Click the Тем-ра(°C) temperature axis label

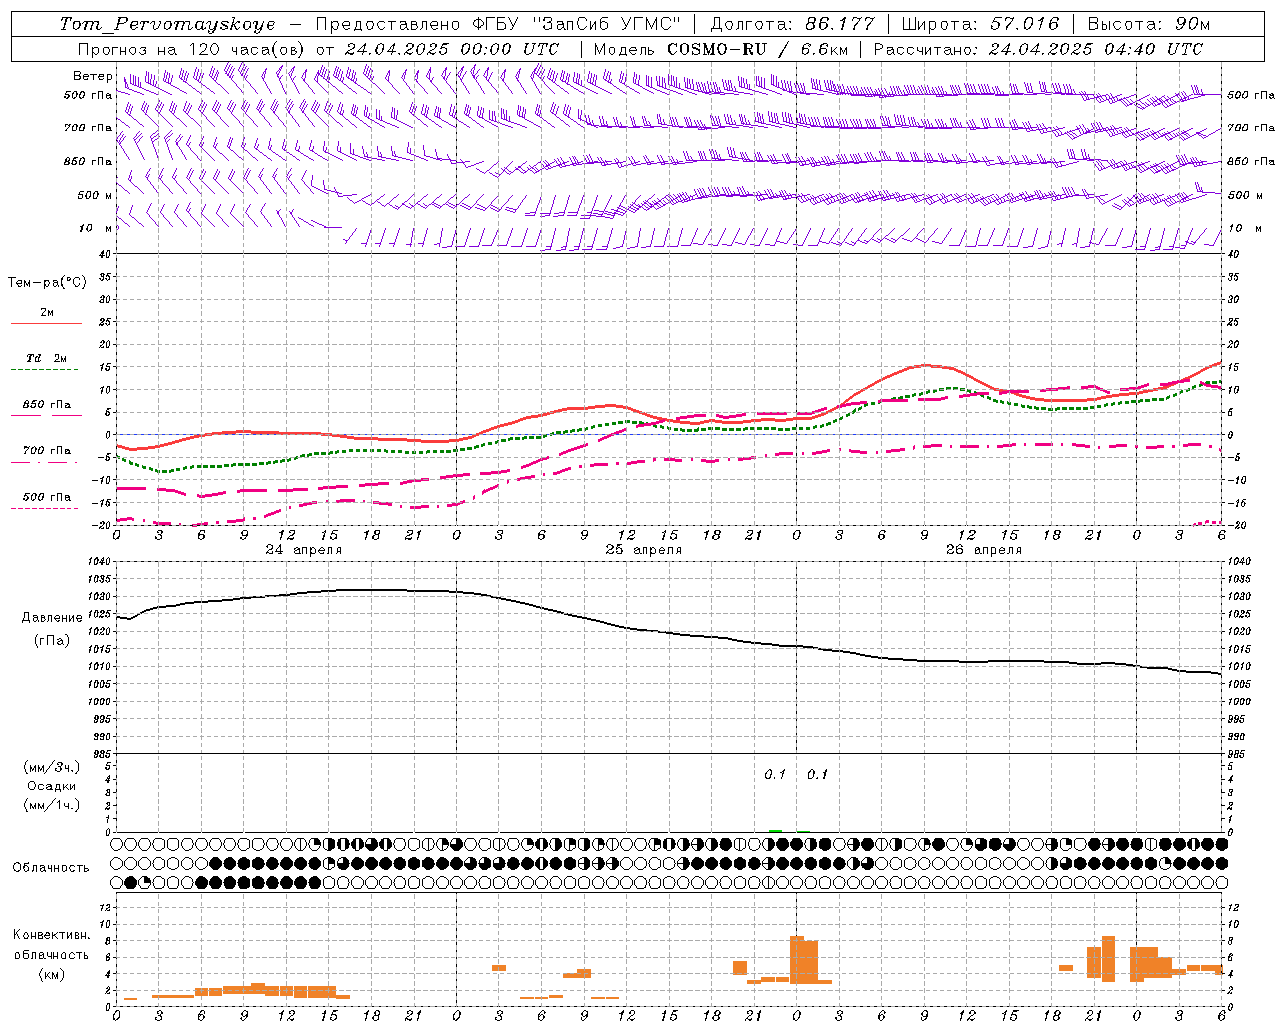tap(47, 283)
